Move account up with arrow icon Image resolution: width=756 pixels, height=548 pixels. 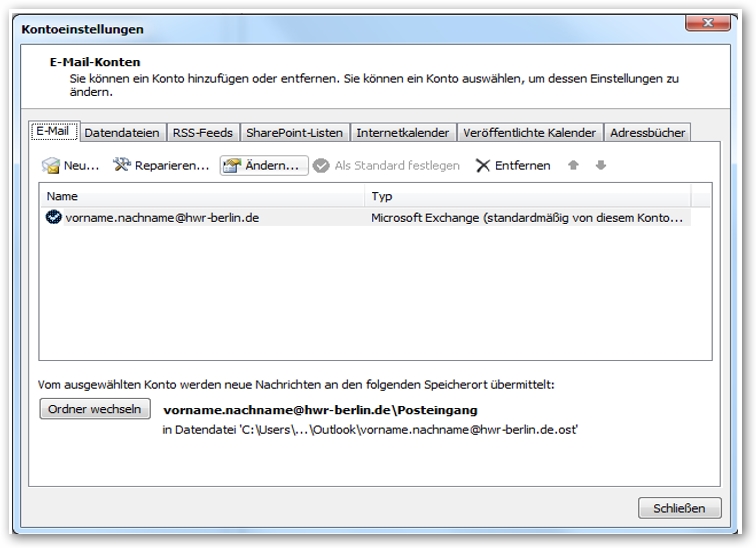click(573, 165)
